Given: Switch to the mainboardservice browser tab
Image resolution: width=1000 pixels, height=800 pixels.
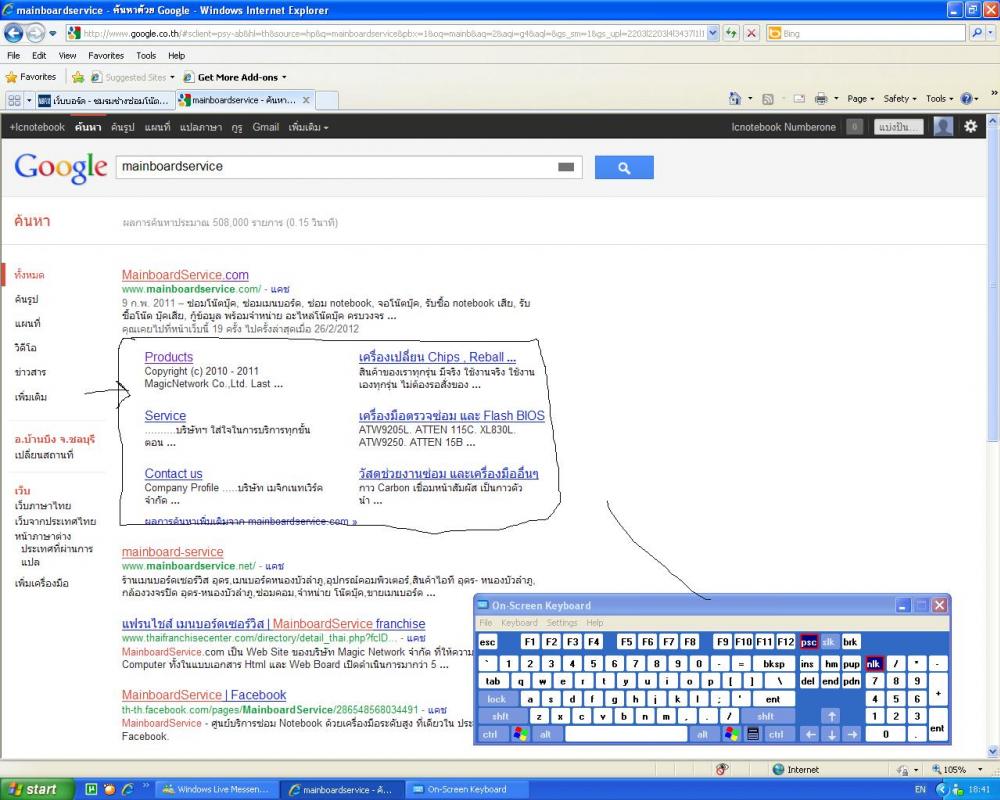Looking at the screenshot, I should point(244,100).
